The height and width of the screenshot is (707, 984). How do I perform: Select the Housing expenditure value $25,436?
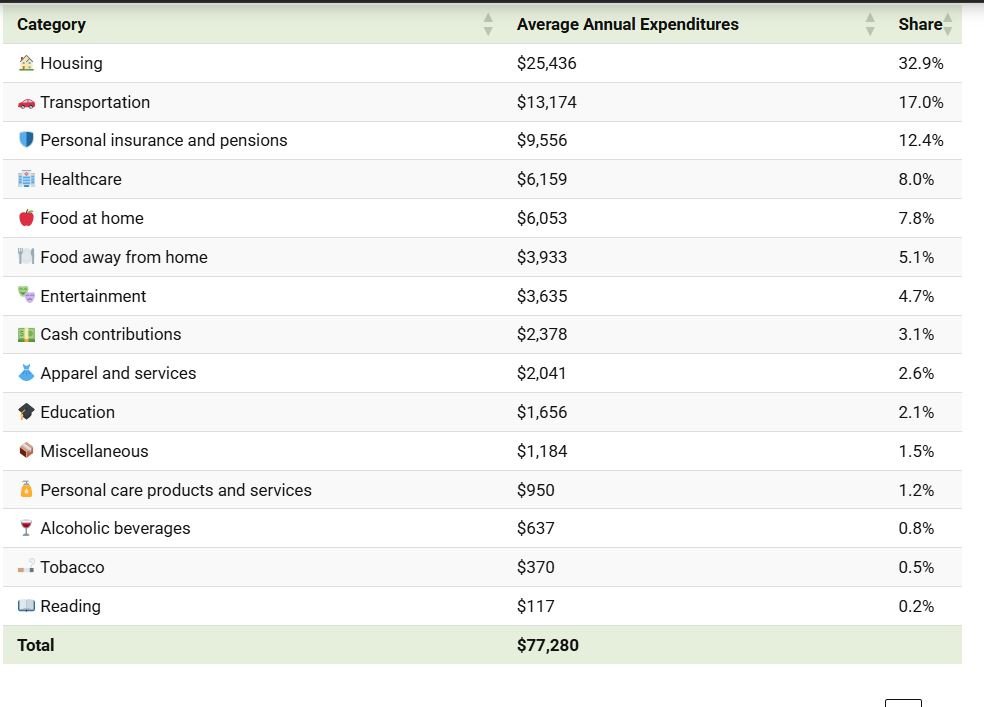546,63
